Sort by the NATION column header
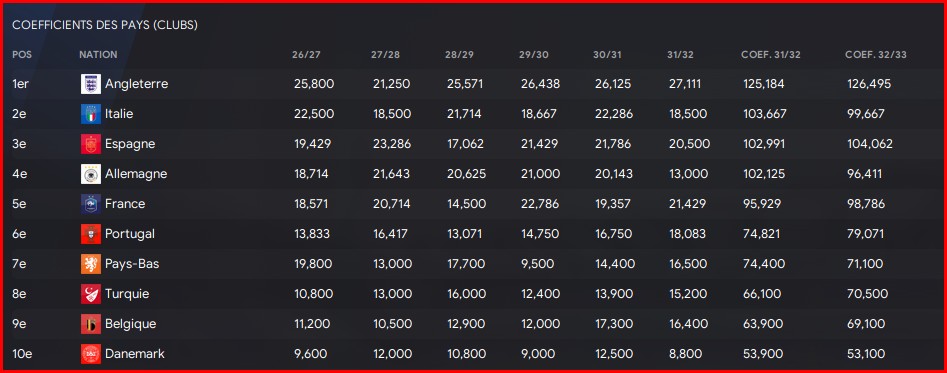Screen dimensions: 947x373 coord(98,54)
